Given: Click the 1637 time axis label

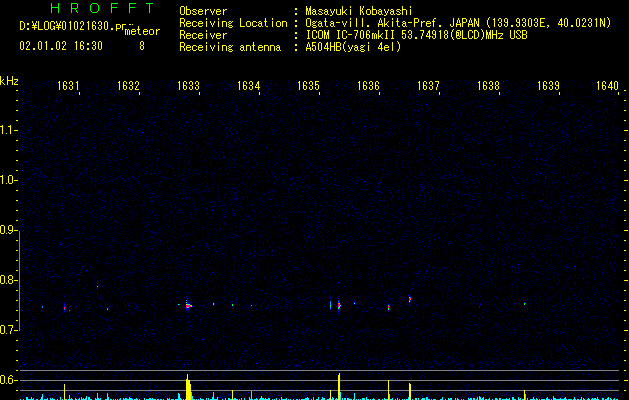Looking at the screenshot, I should (x=428, y=86).
